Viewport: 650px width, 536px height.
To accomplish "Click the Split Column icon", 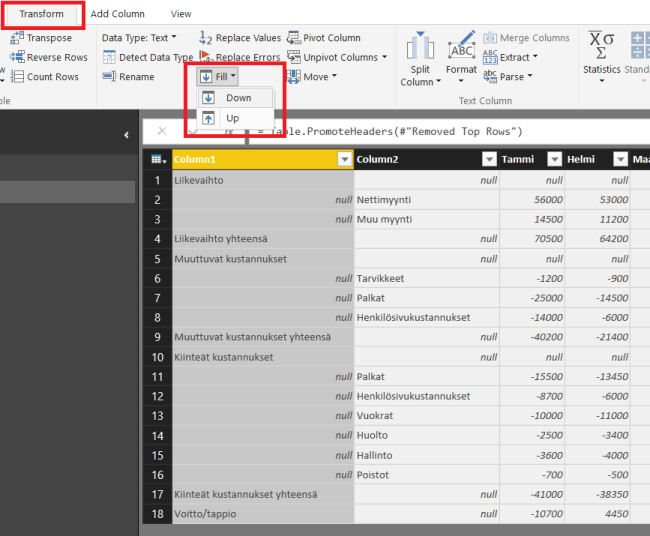I will 420,47.
